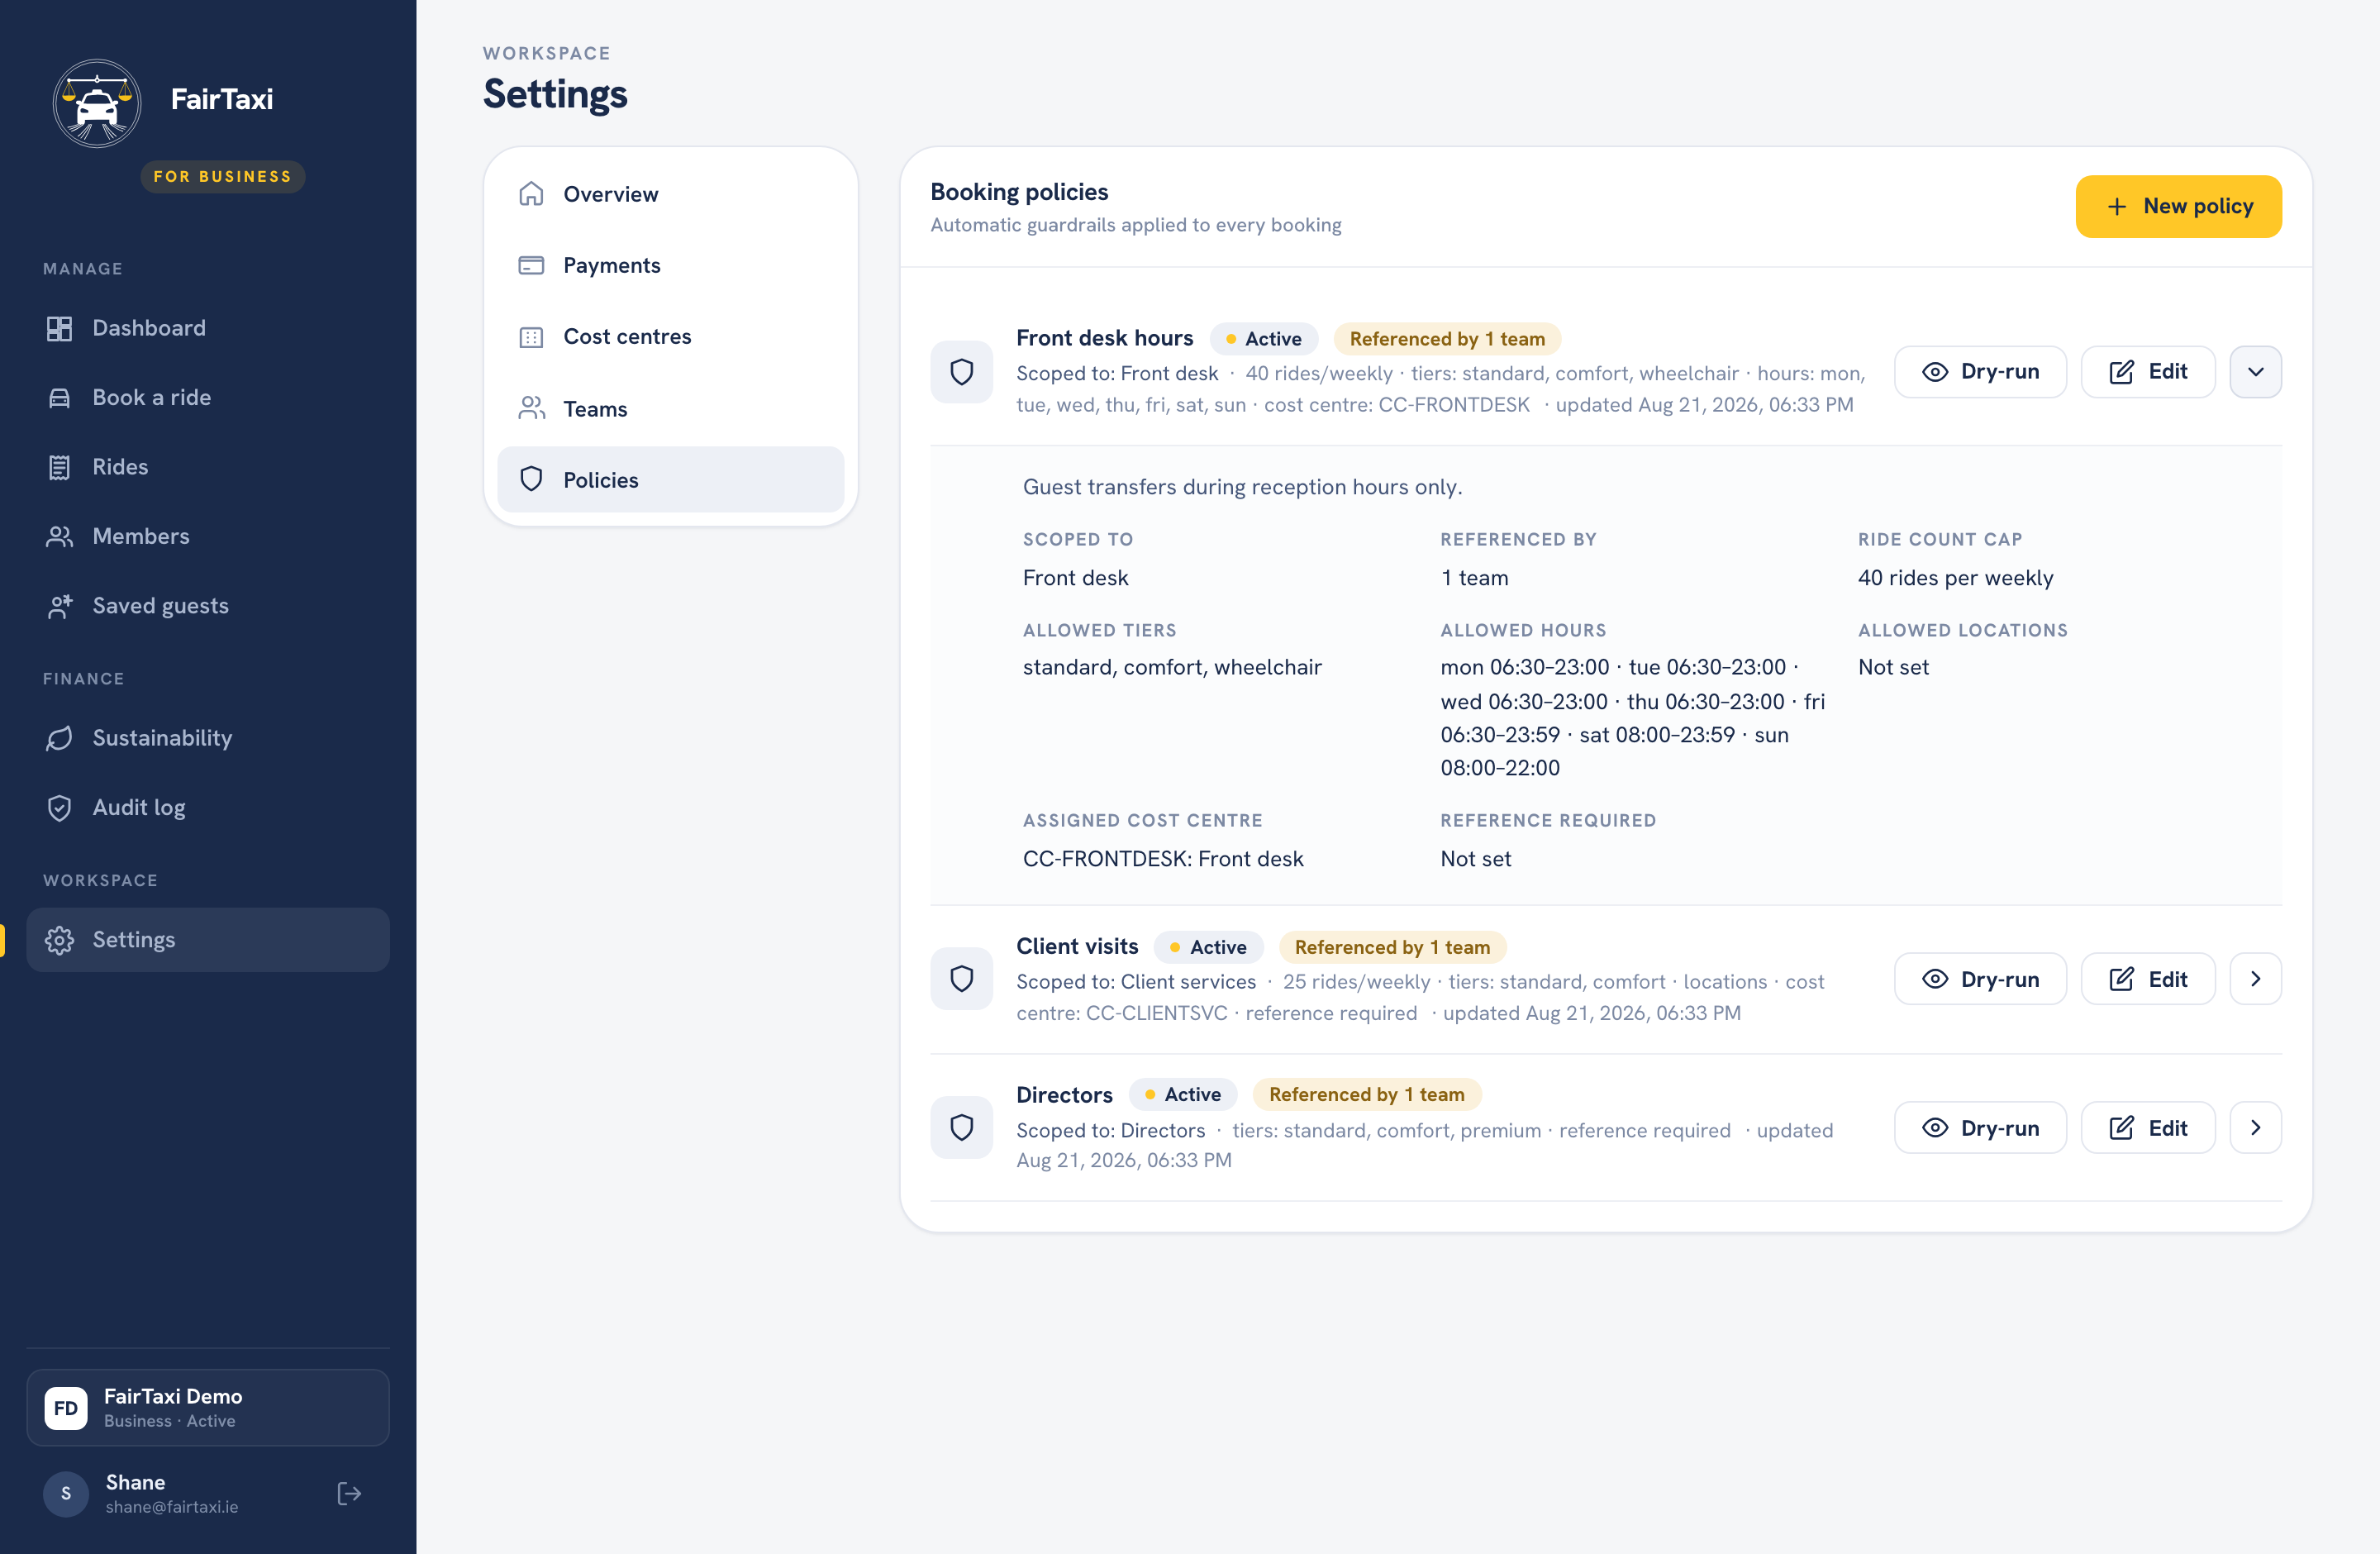
Task: Click the FD workspace avatar
Action: (66, 1408)
